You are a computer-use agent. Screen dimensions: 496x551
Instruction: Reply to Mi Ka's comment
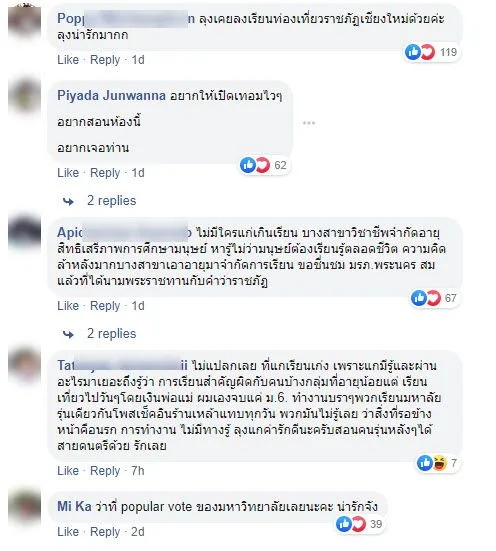tap(105, 532)
